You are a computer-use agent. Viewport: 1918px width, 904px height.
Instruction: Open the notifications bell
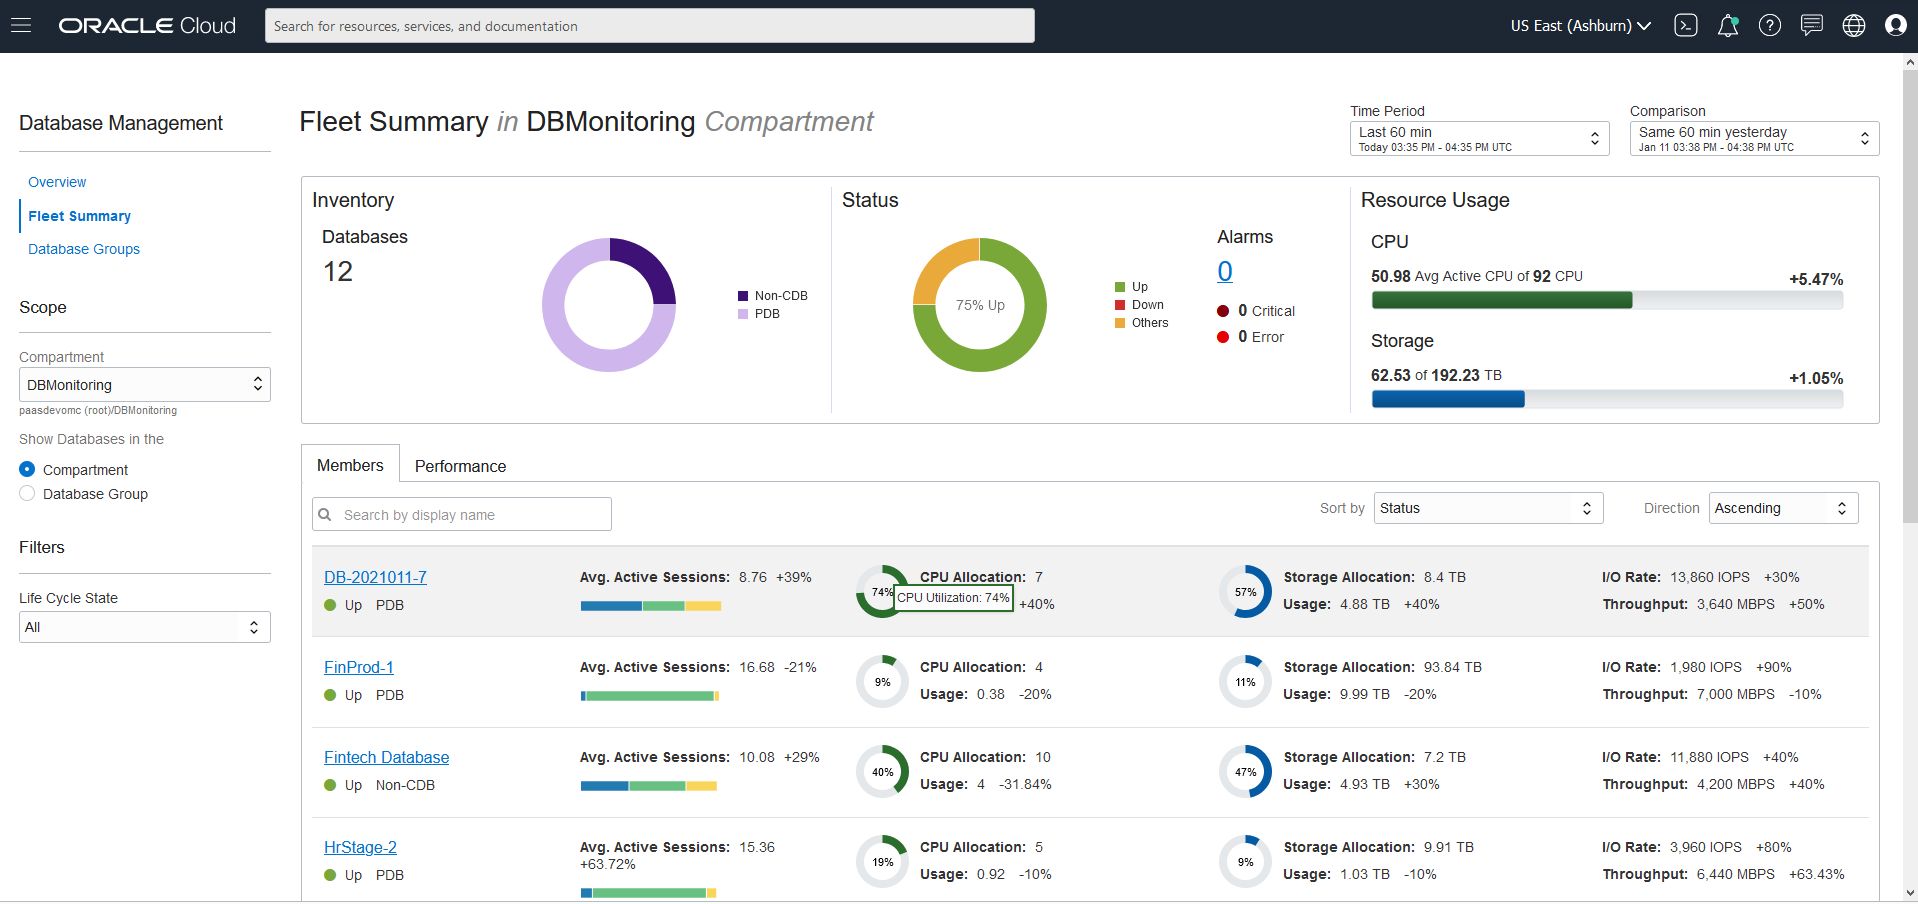(1728, 26)
